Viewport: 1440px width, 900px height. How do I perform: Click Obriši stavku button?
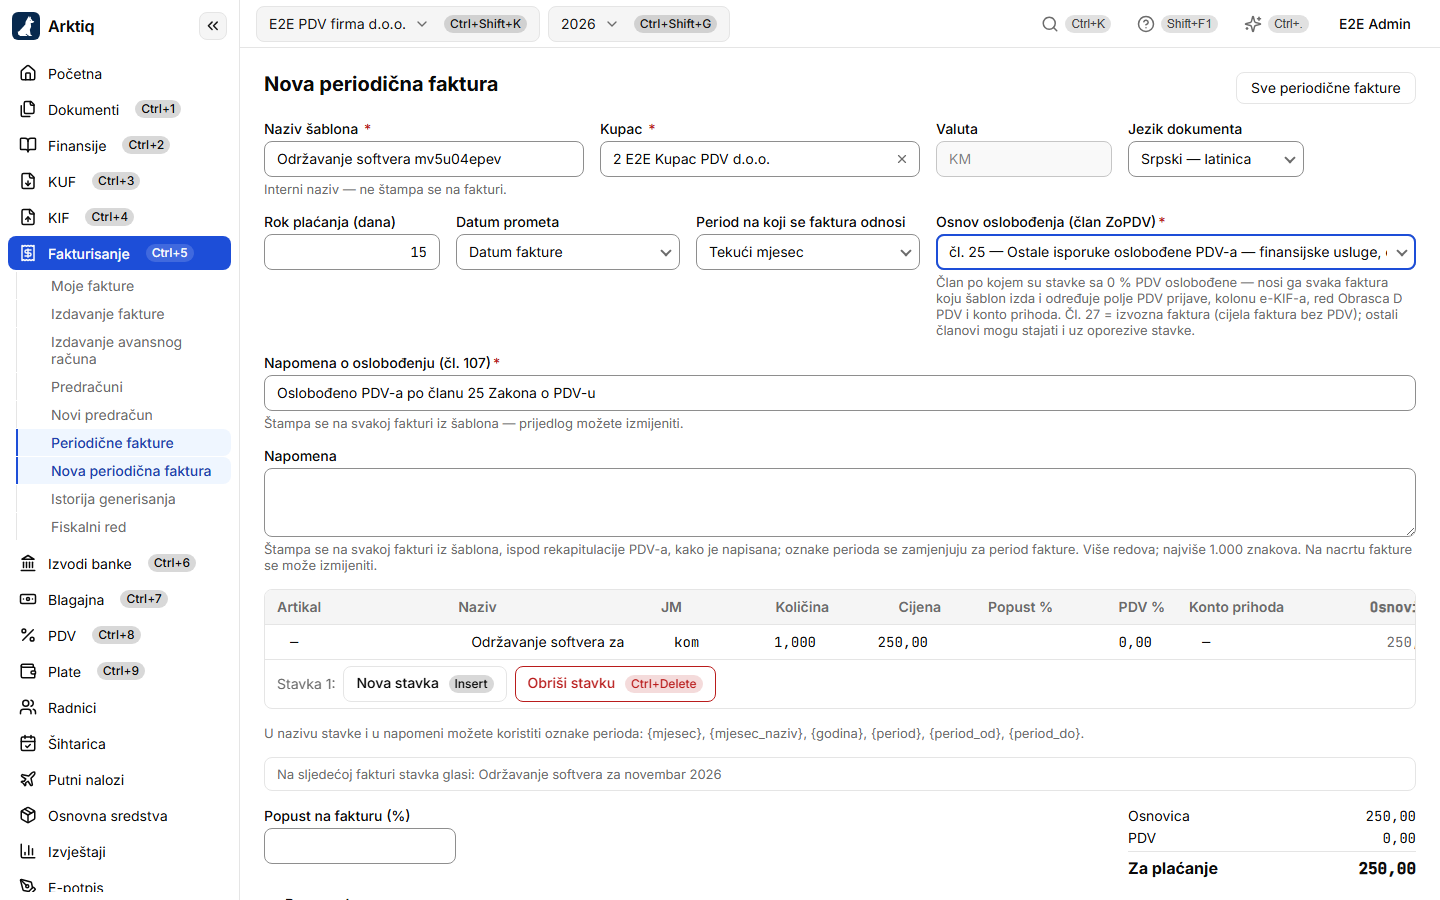coord(615,684)
